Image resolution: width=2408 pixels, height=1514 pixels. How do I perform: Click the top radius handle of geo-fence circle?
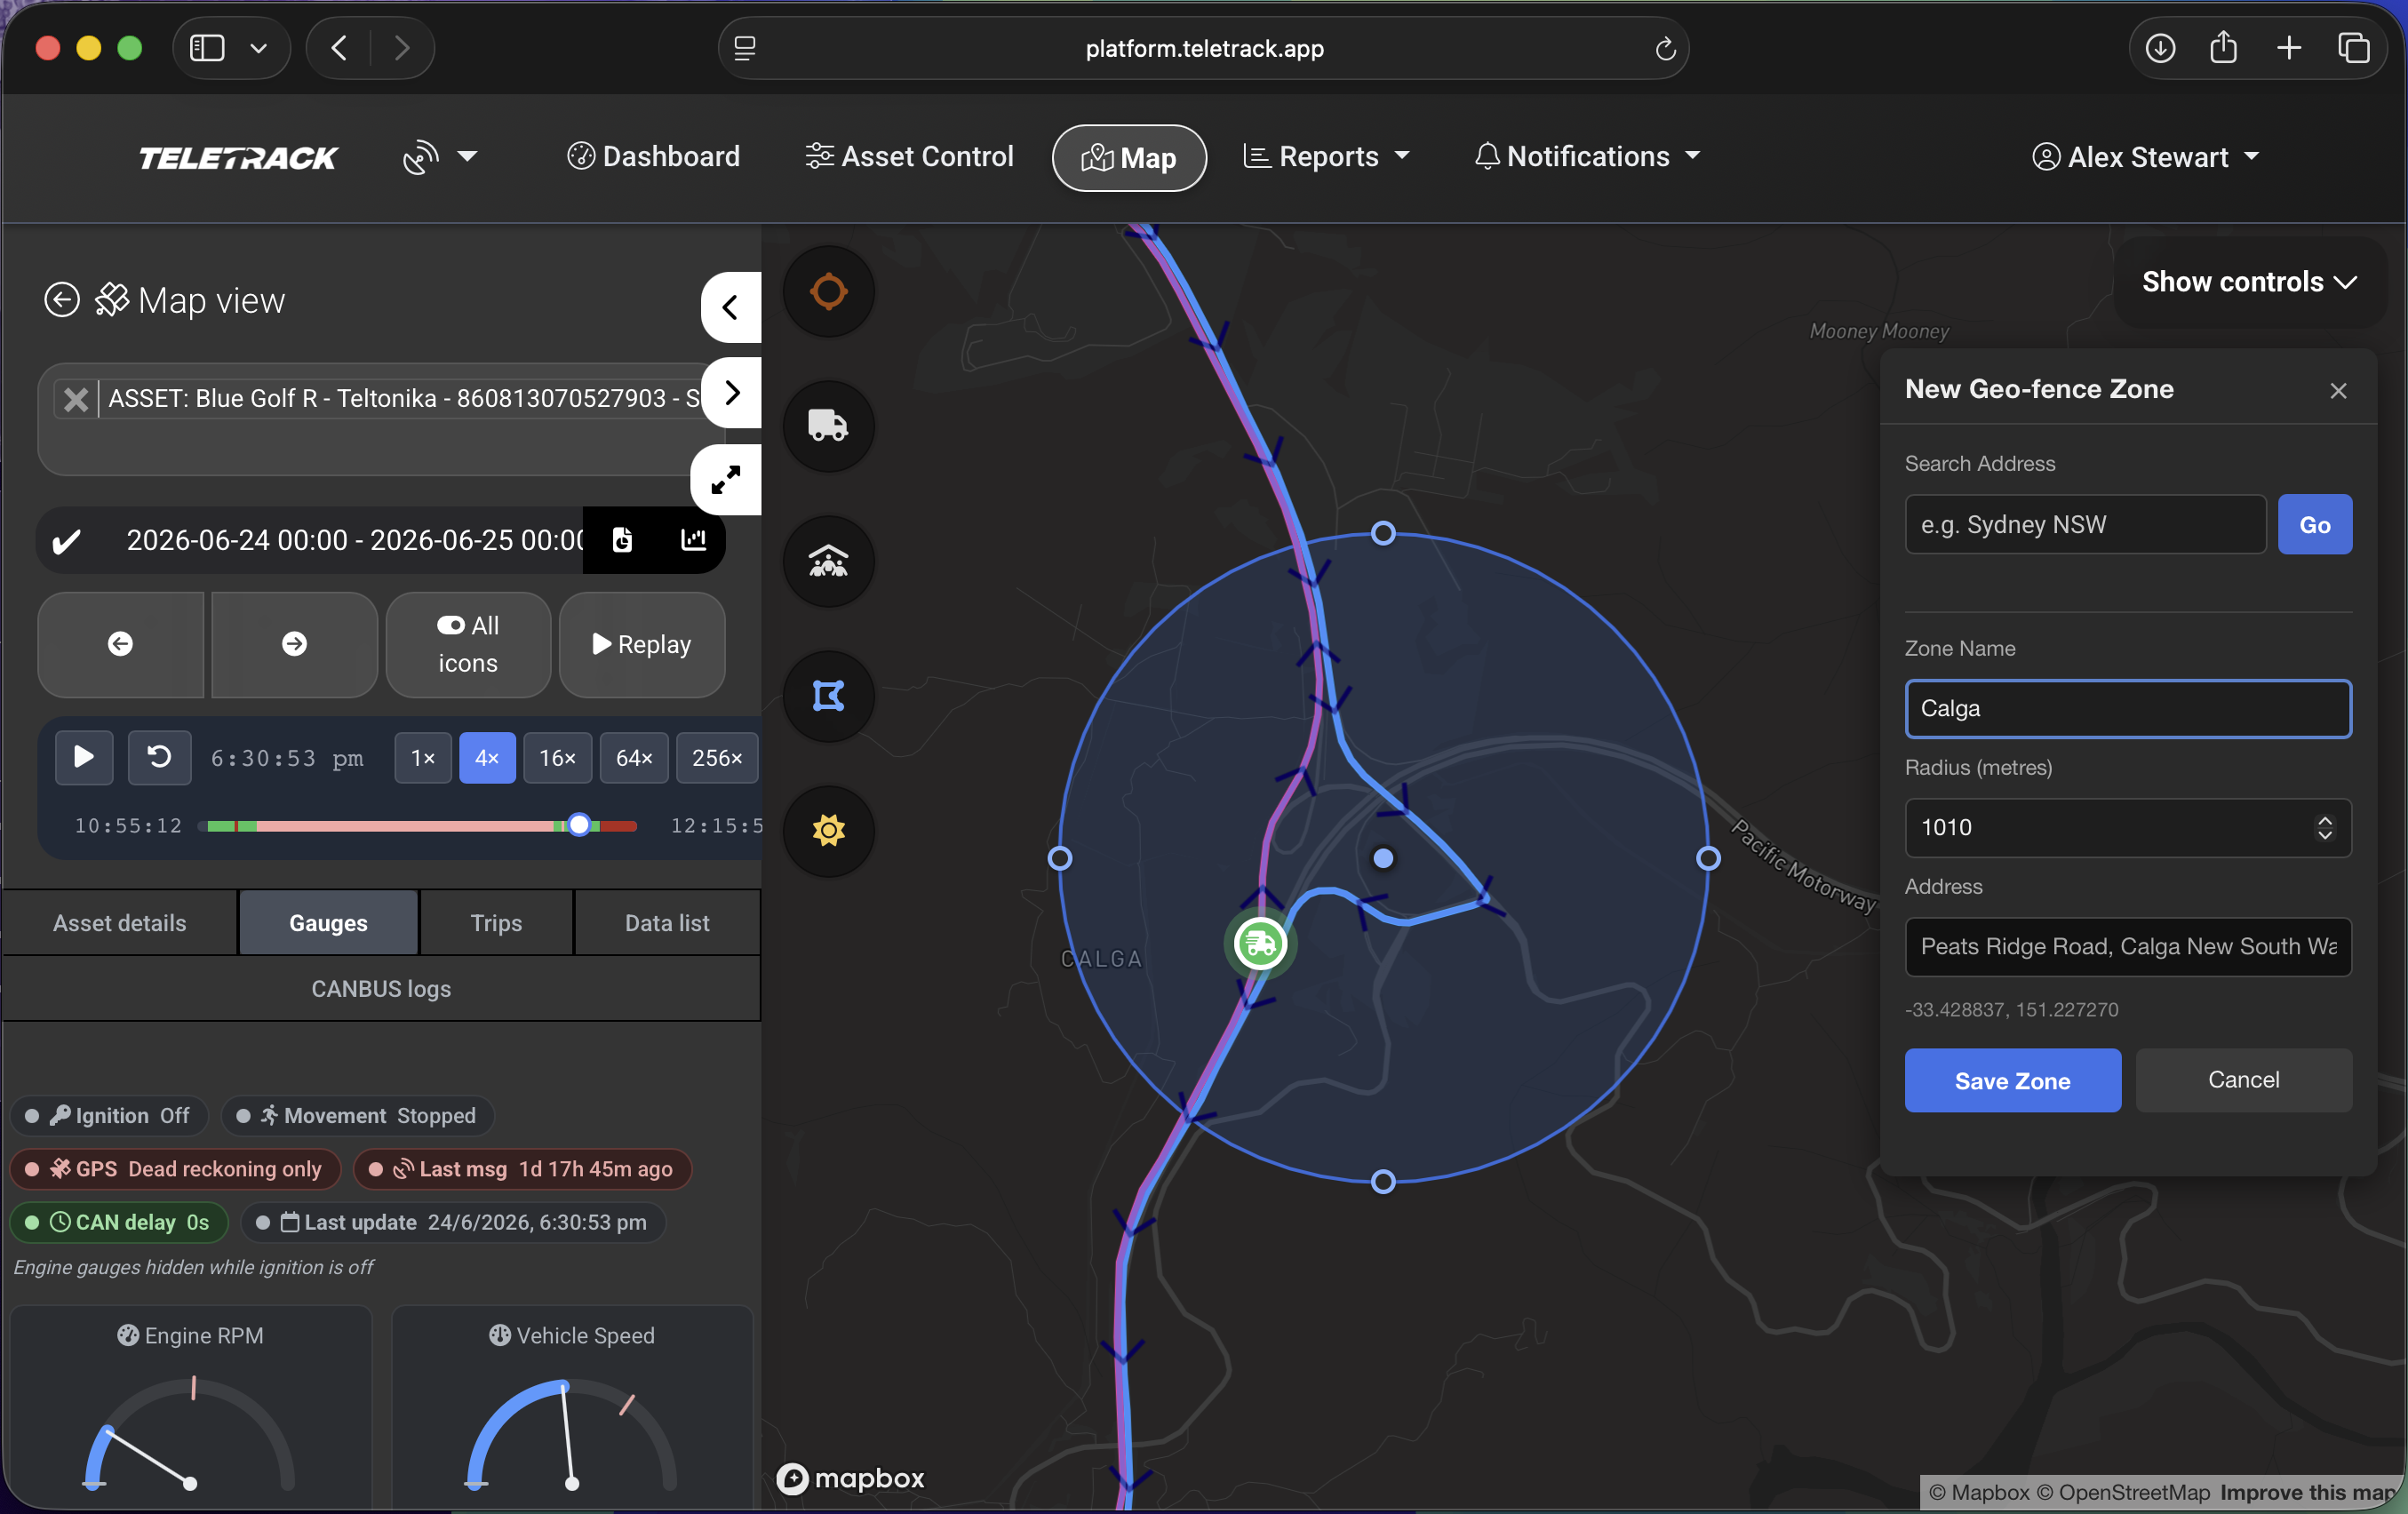click(x=1383, y=533)
